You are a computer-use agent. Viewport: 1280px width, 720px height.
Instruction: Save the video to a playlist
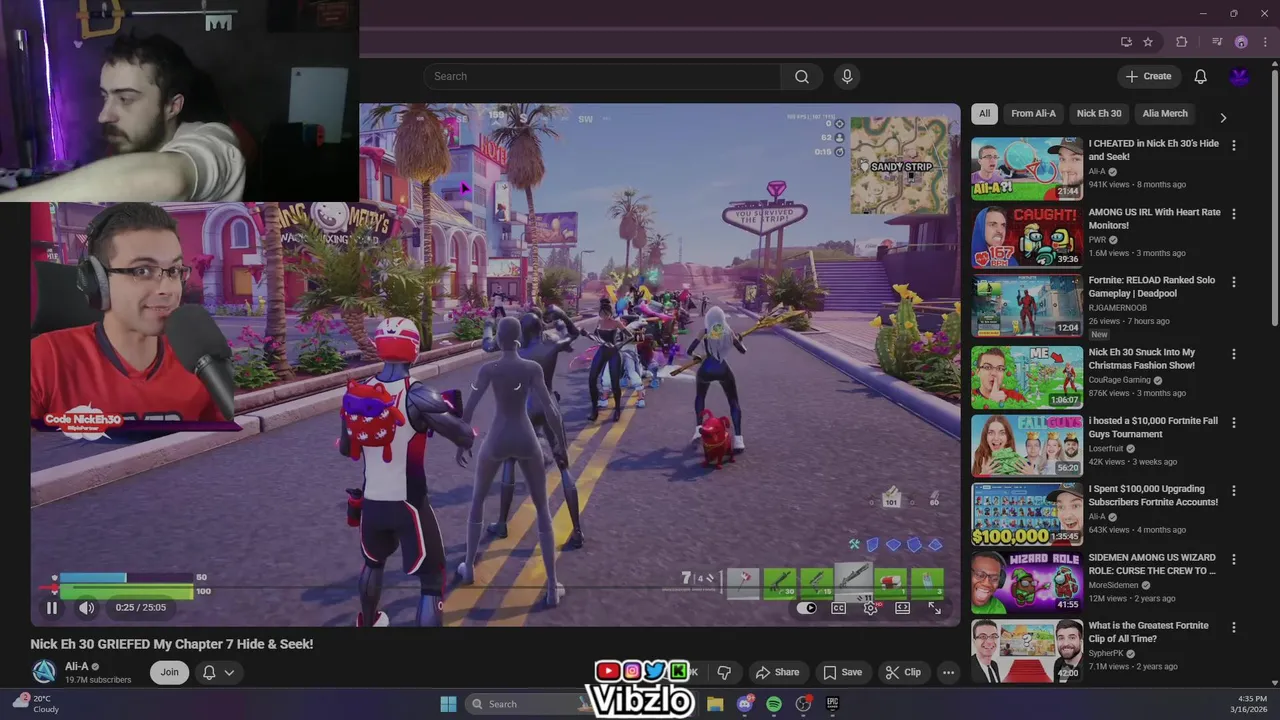pyautogui.click(x=842, y=672)
